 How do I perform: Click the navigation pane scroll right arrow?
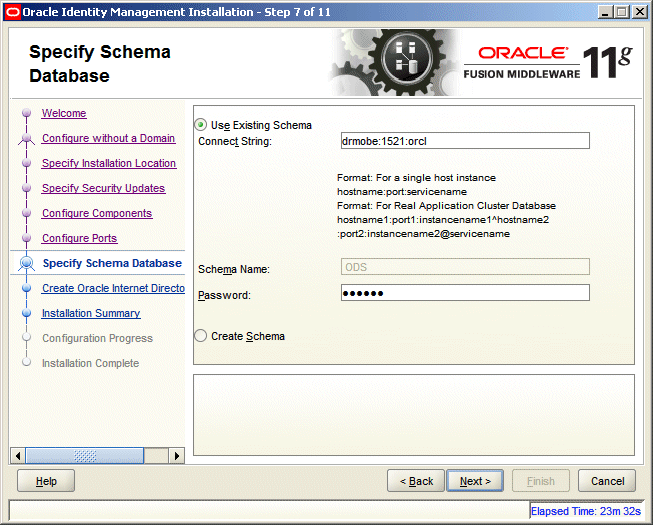pyautogui.click(x=177, y=455)
